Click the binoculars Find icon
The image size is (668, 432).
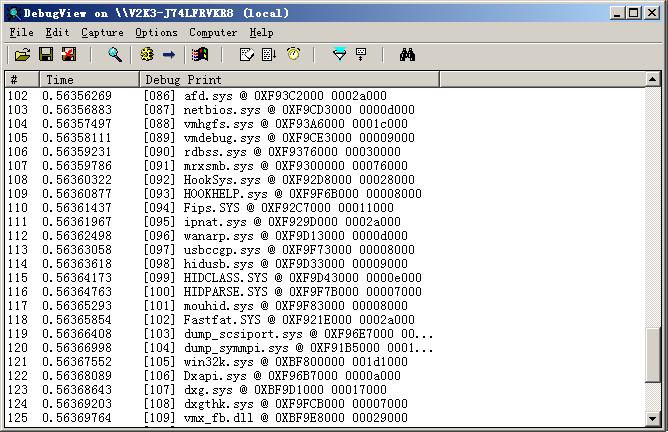407,55
